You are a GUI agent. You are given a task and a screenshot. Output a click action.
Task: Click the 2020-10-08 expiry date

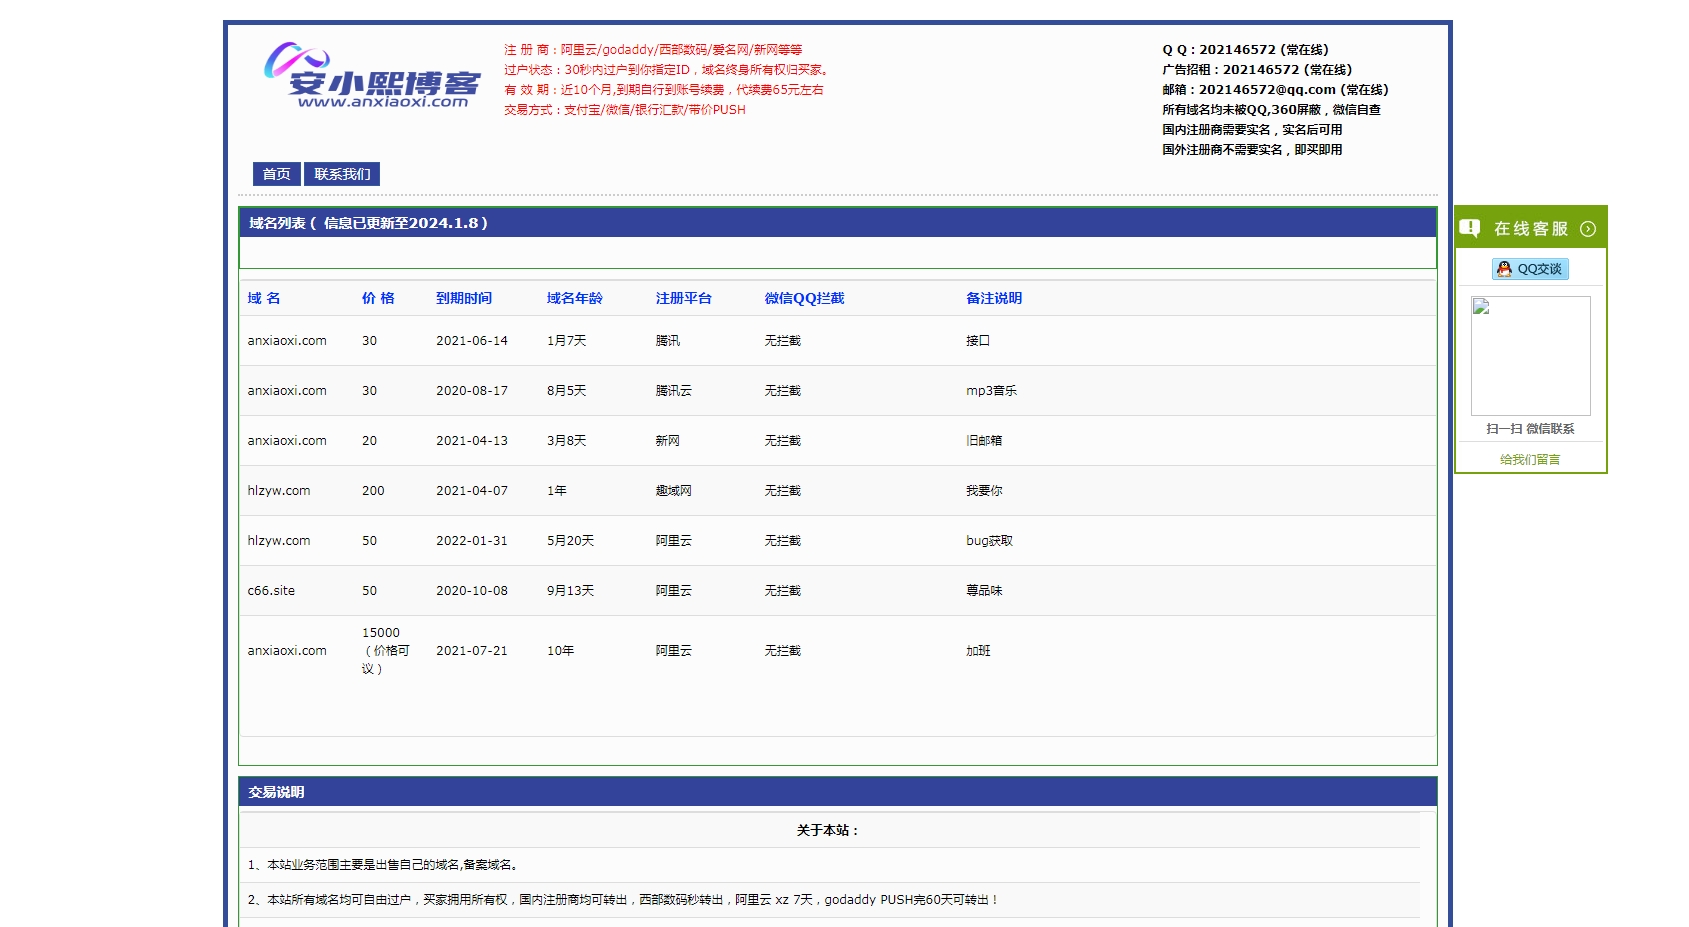pyautogui.click(x=472, y=591)
